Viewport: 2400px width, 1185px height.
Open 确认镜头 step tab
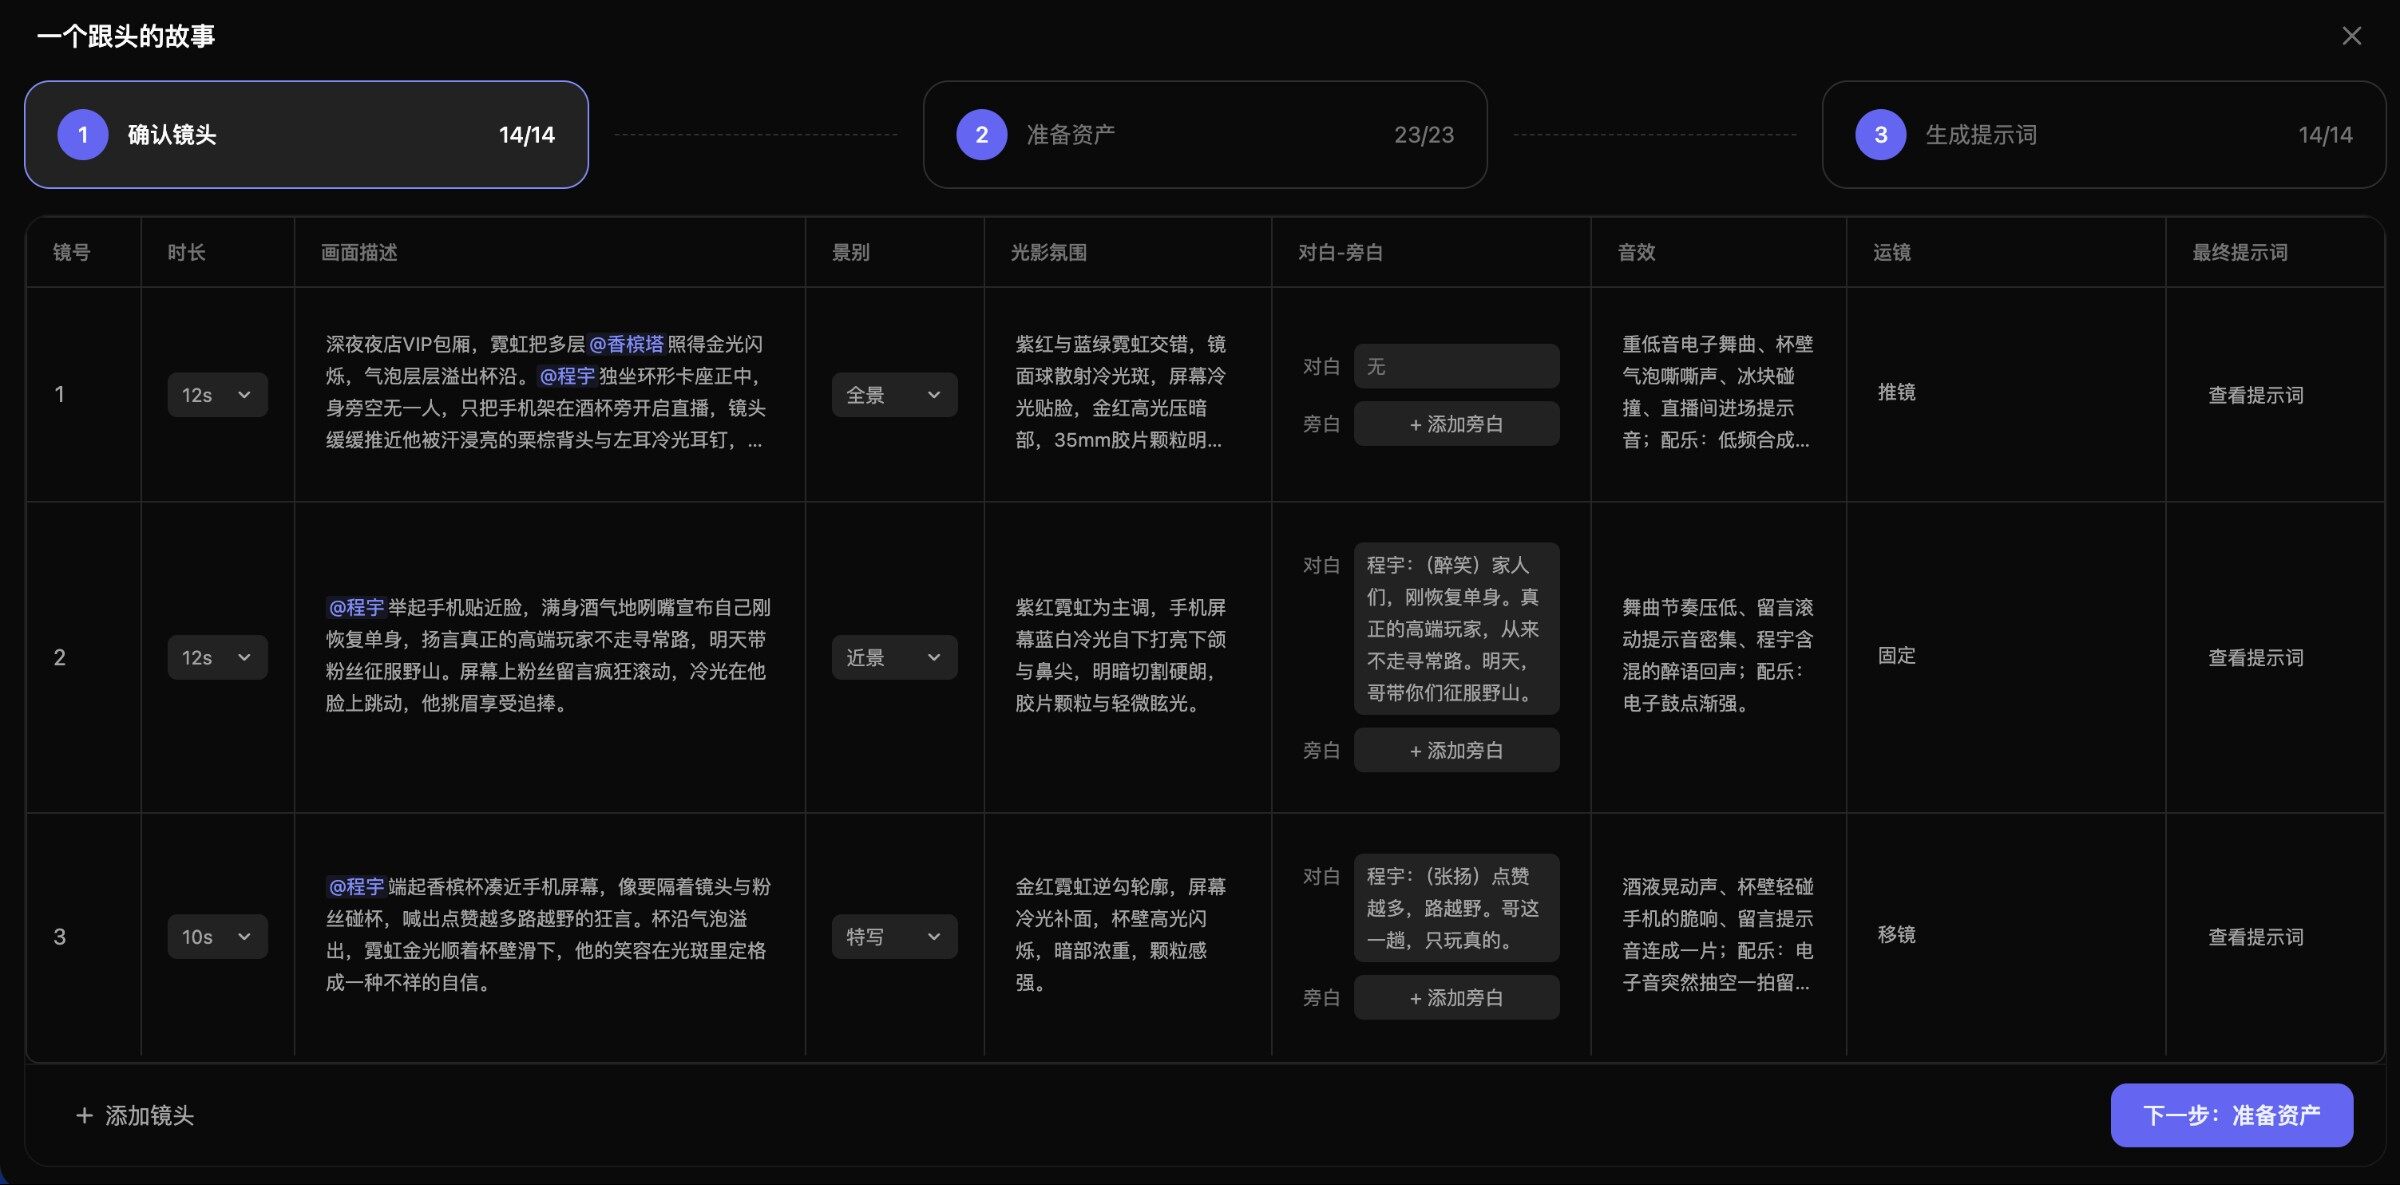pyautogui.click(x=306, y=135)
